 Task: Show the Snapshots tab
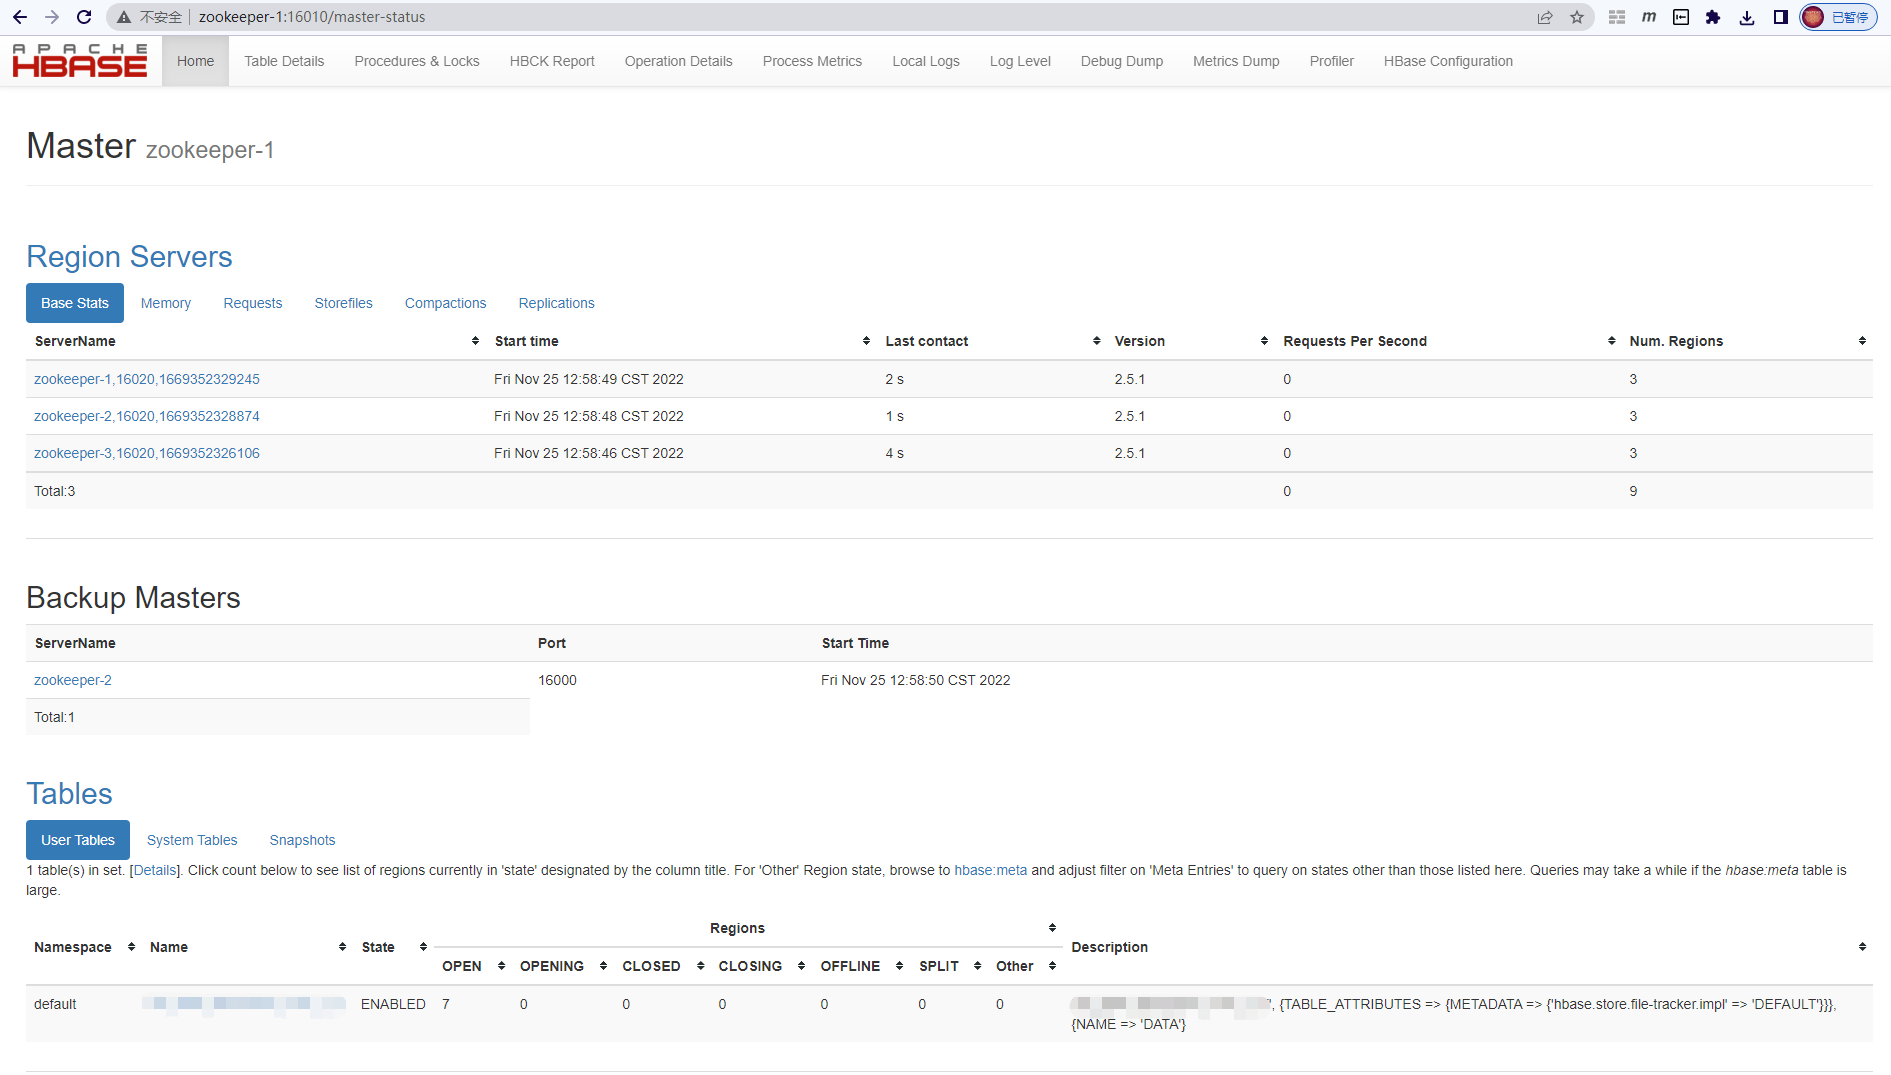(x=302, y=840)
